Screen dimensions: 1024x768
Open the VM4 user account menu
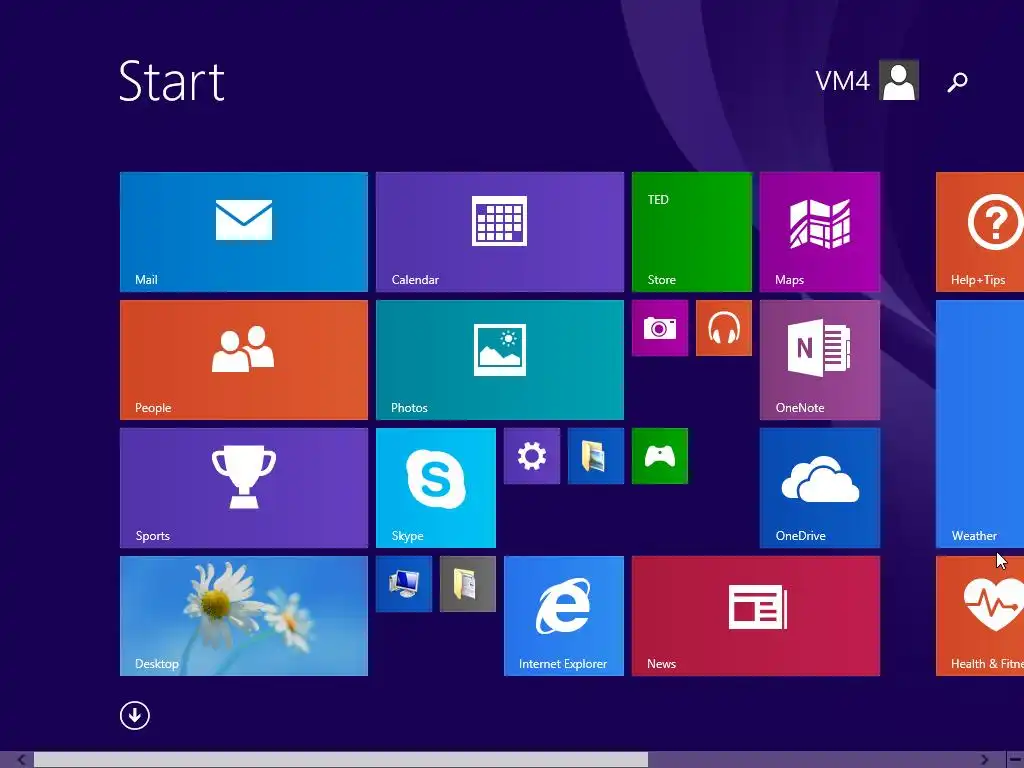coord(867,80)
